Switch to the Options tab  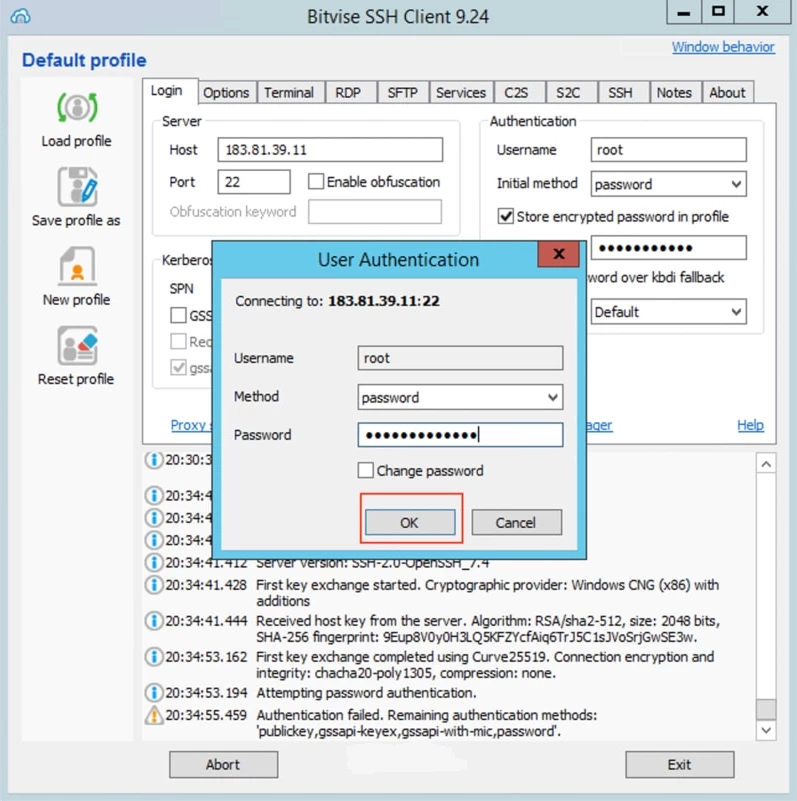[226, 92]
